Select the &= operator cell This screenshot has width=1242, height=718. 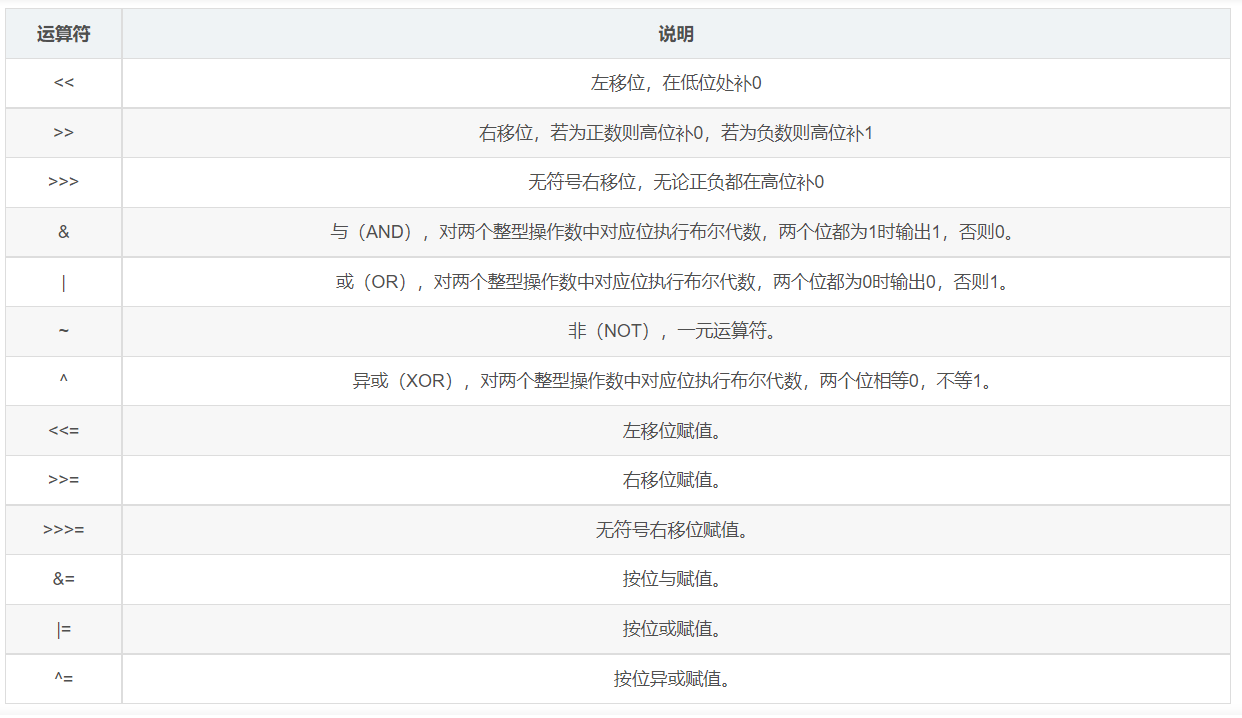point(64,579)
